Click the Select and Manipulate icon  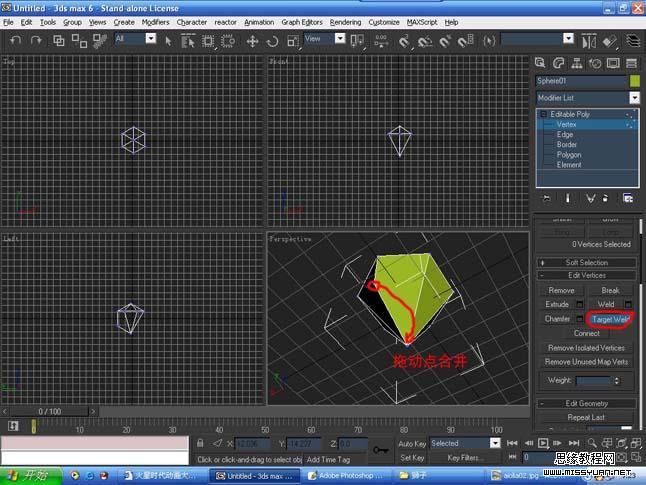coord(381,41)
